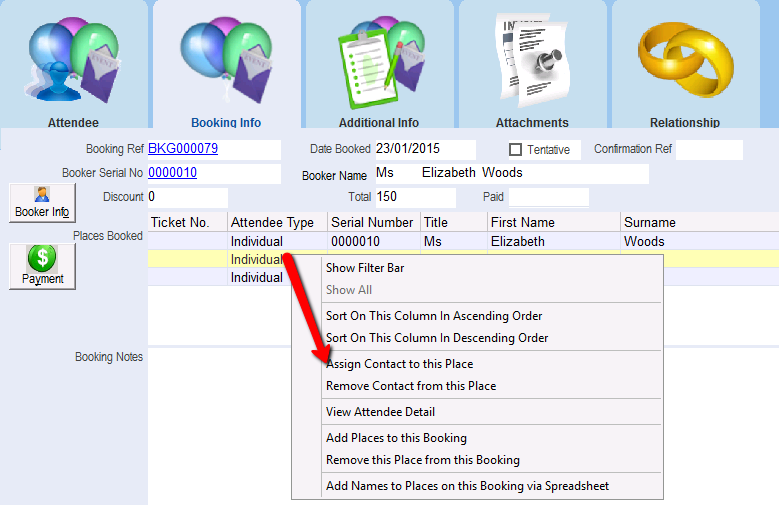The width and height of the screenshot is (779, 505).
Task: Choose Assign Contact to this Place
Action: point(399,364)
